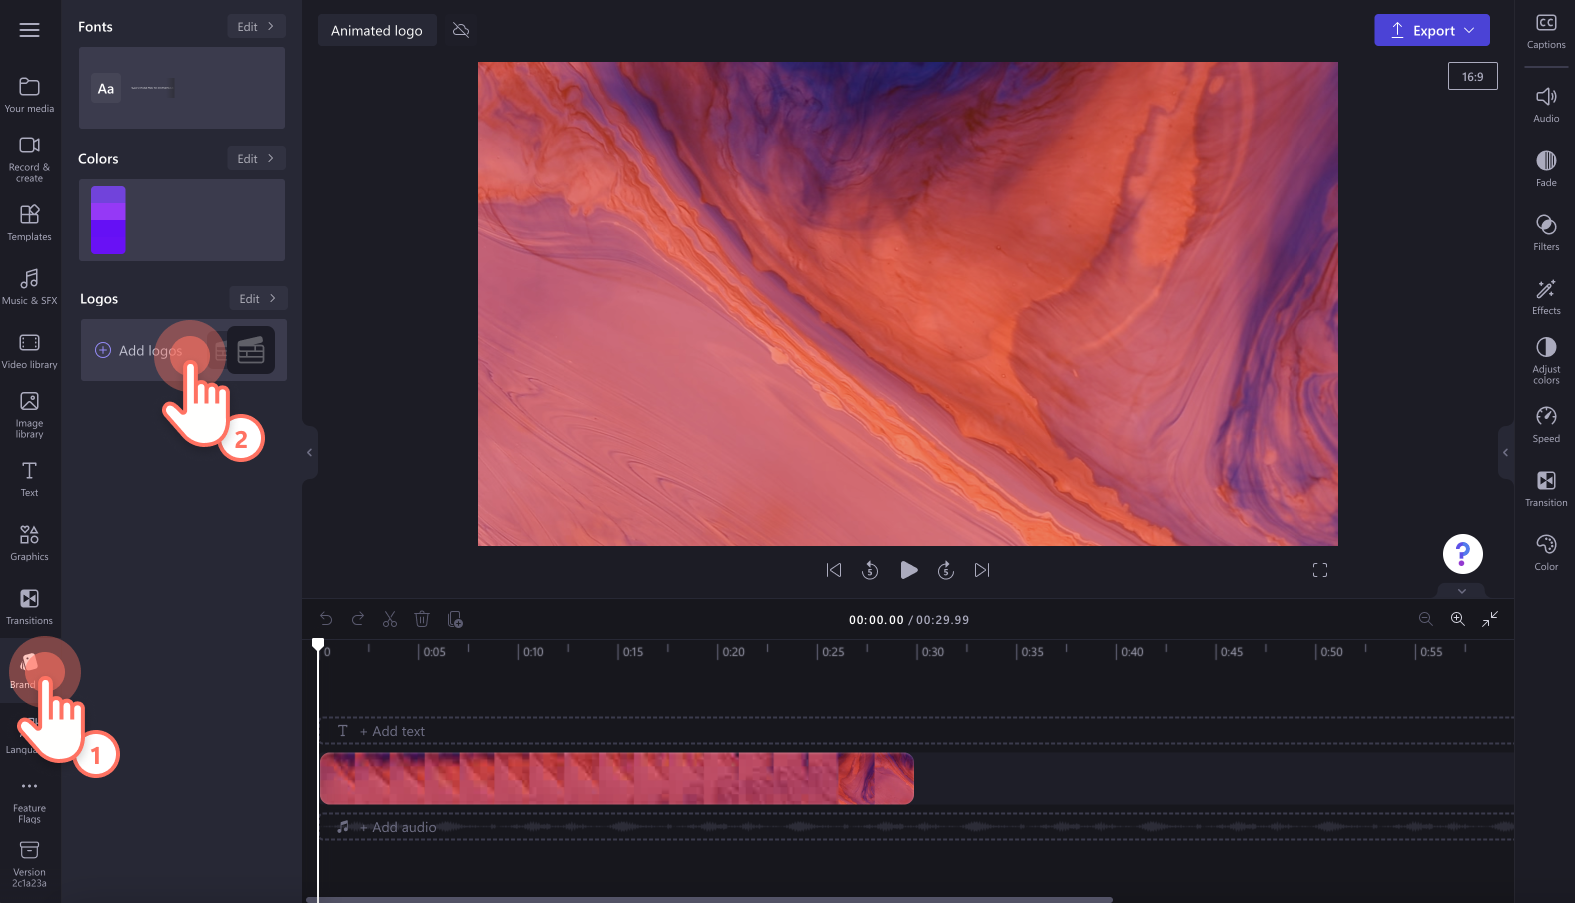Image resolution: width=1575 pixels, height=903 pixels.
Task: Zoom out the timeline
Action: [1426, 619]
